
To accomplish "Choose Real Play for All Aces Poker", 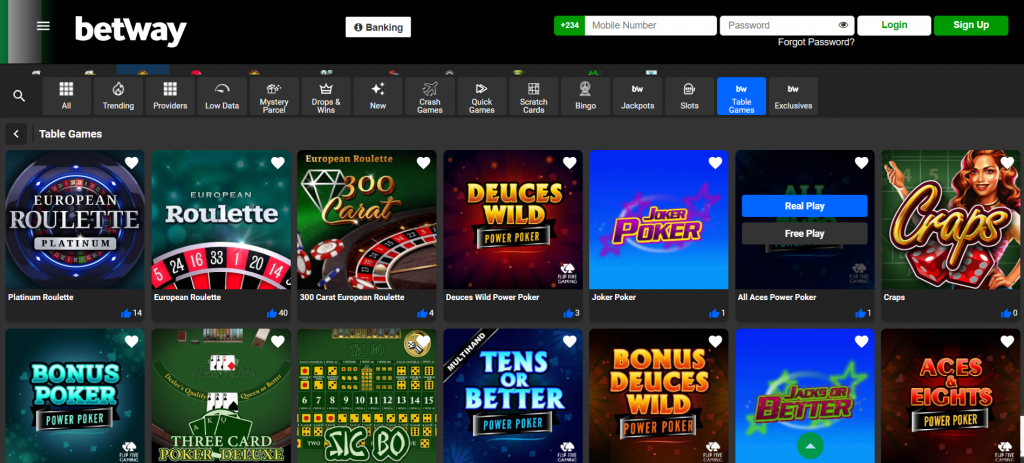I will point(805,206).
